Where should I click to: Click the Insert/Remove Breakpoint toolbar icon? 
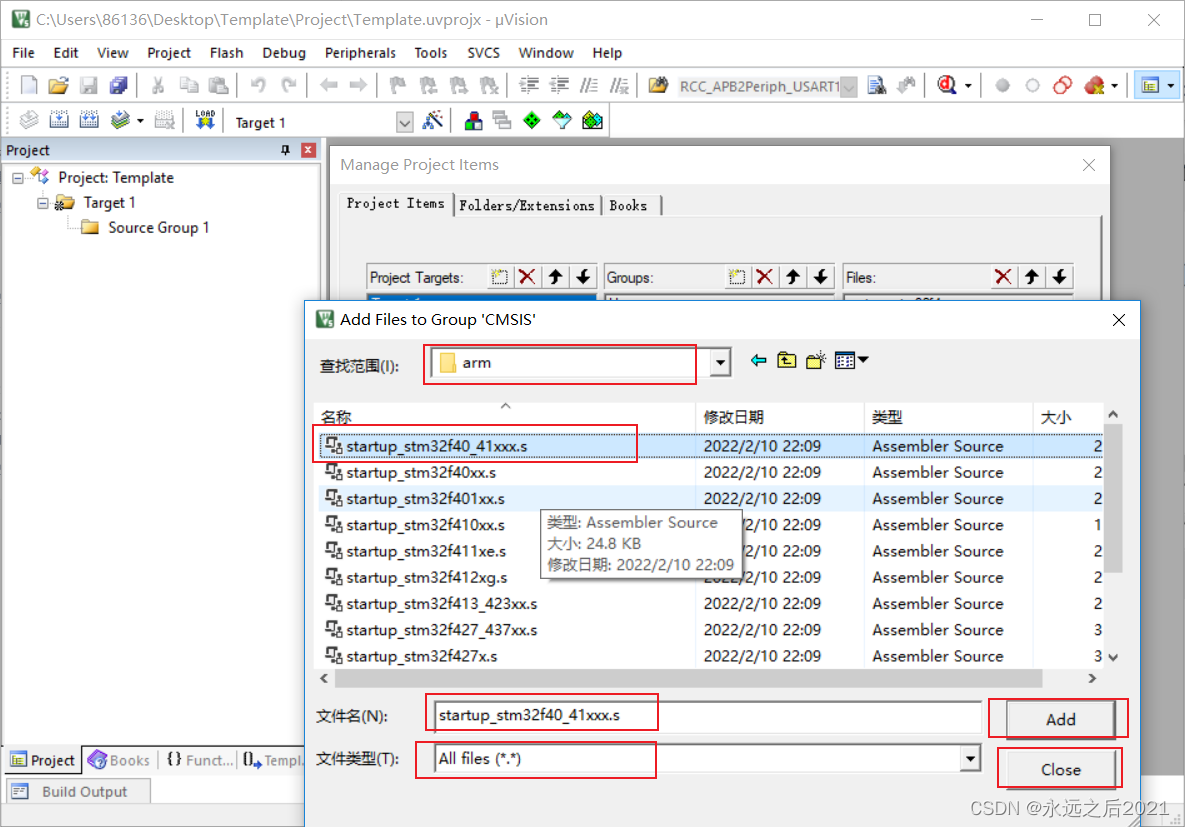point(398,85)
